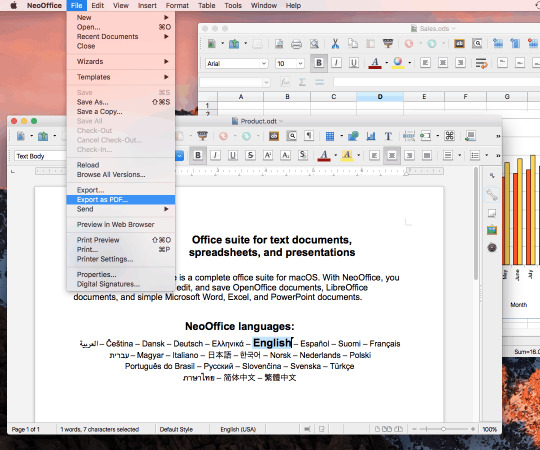Expand the font size 10 dropdown
Viewport: 540px width, 450px height.
300,63
